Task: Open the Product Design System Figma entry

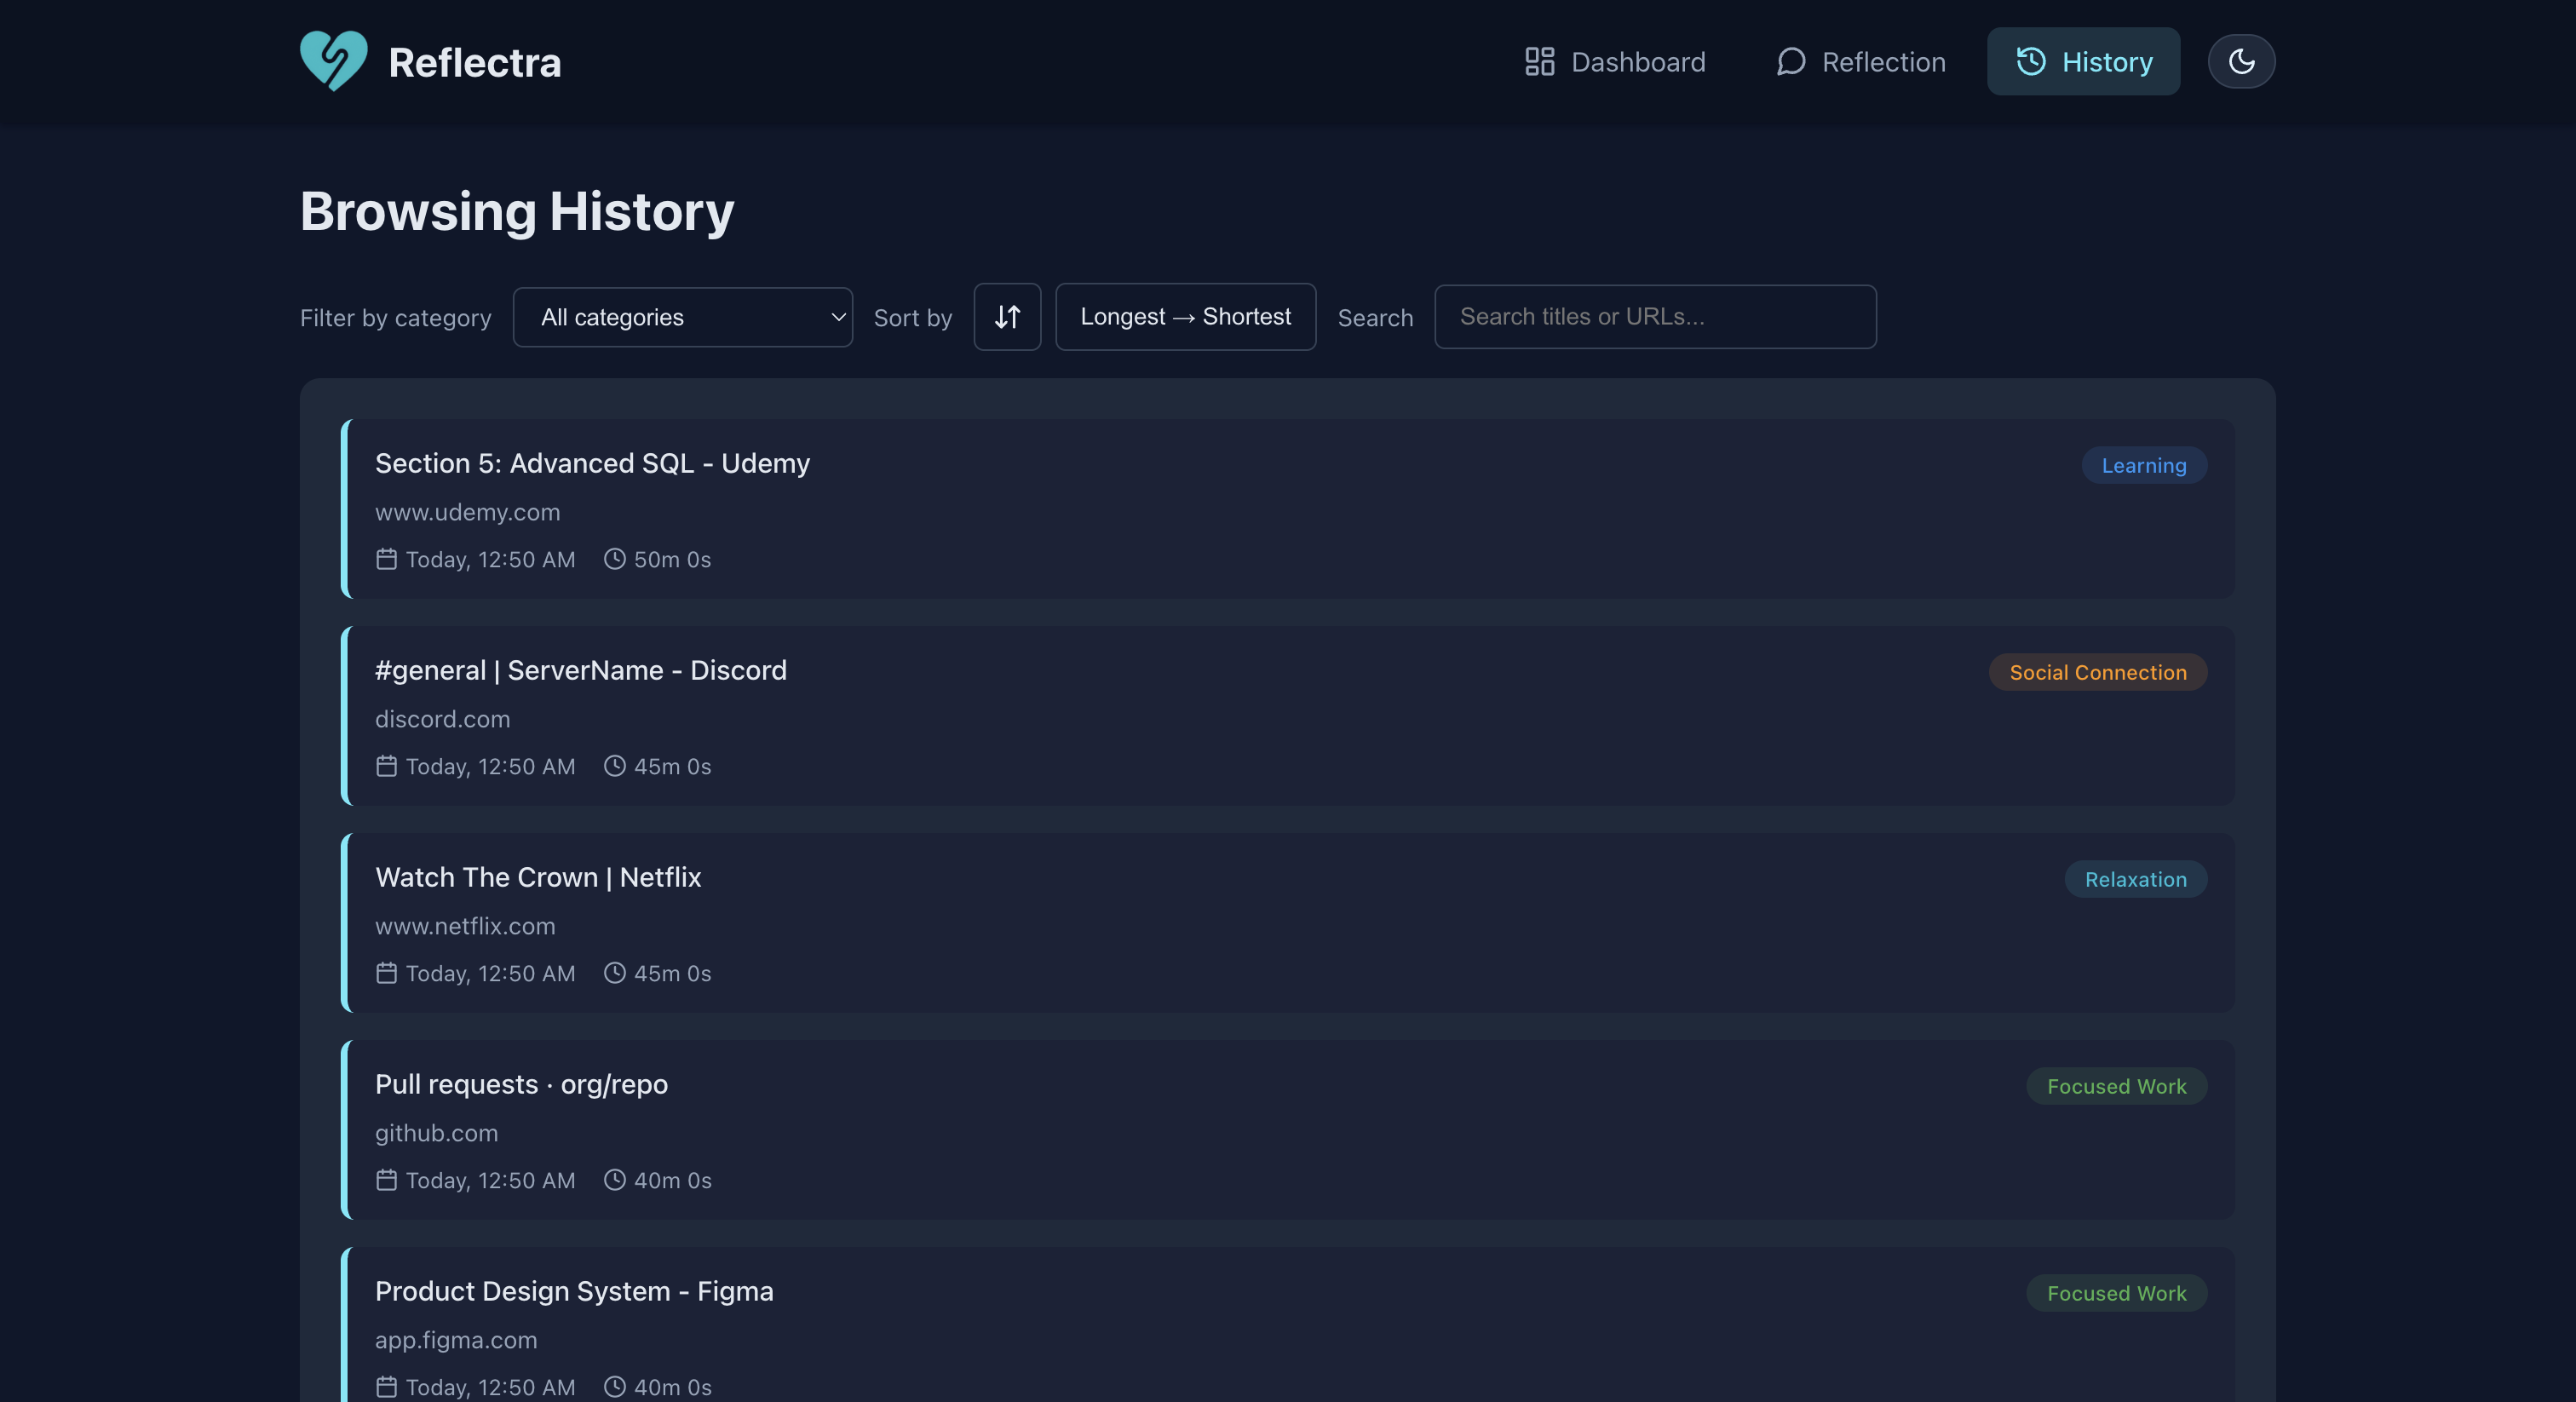Action: click(574, 1291)
